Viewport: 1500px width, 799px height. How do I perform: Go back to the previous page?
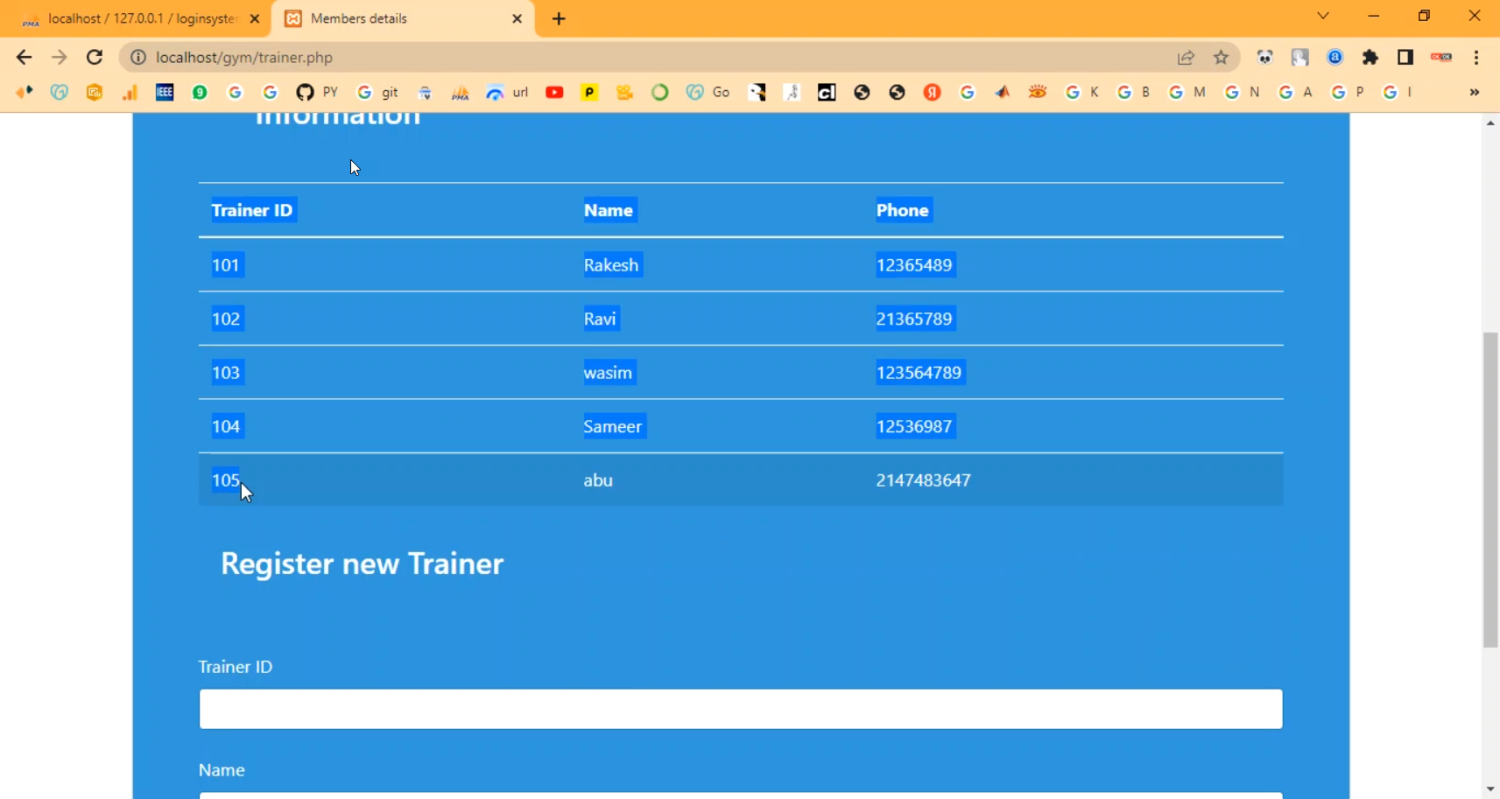(x=24, y=57)
